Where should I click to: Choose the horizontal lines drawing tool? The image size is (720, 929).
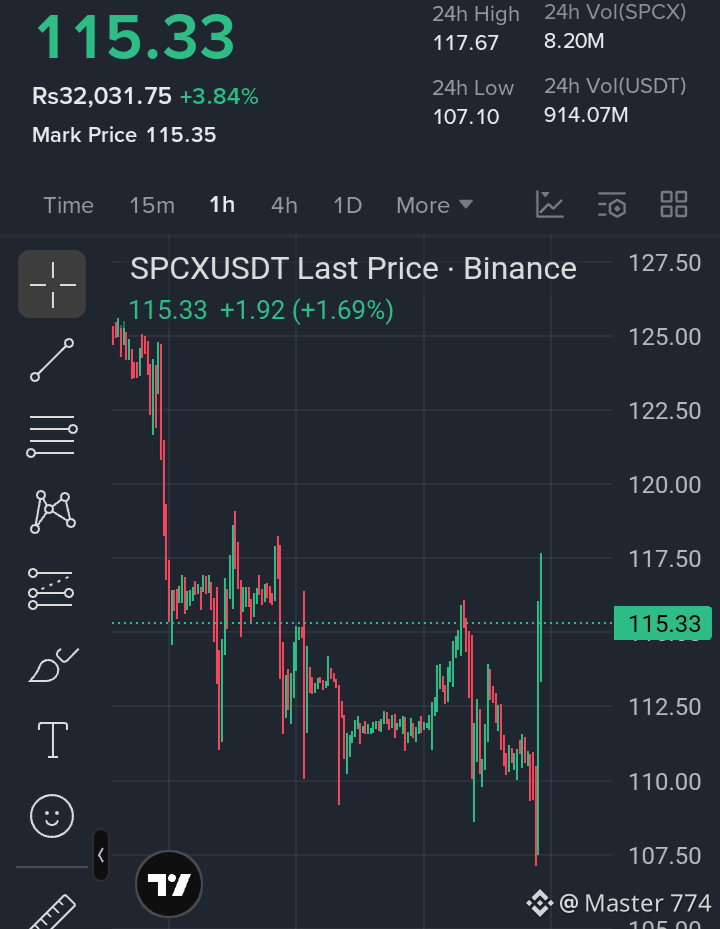52,436
